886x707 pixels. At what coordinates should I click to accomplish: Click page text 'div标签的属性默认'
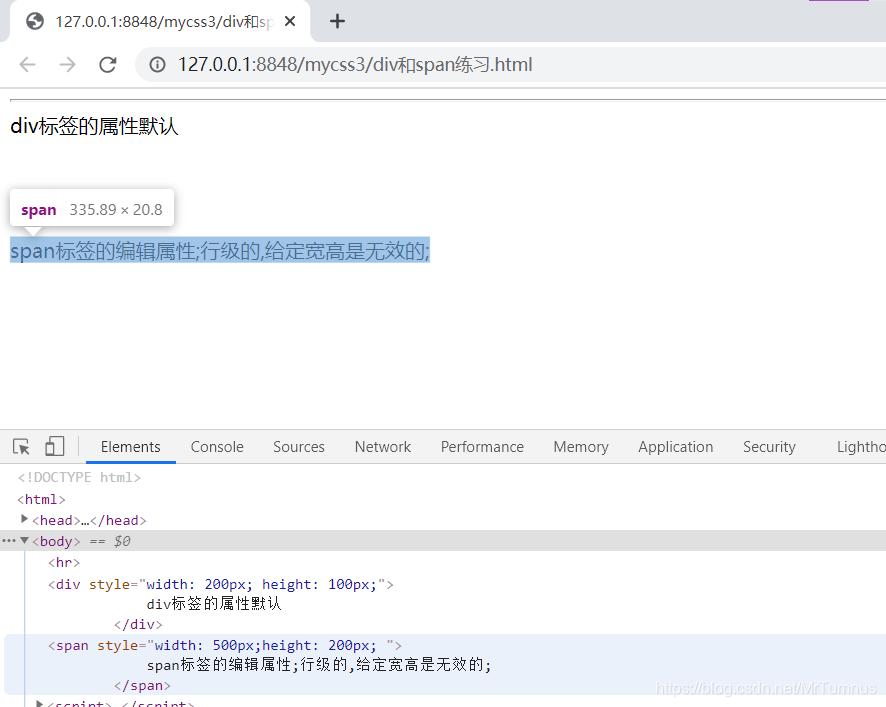94,126
